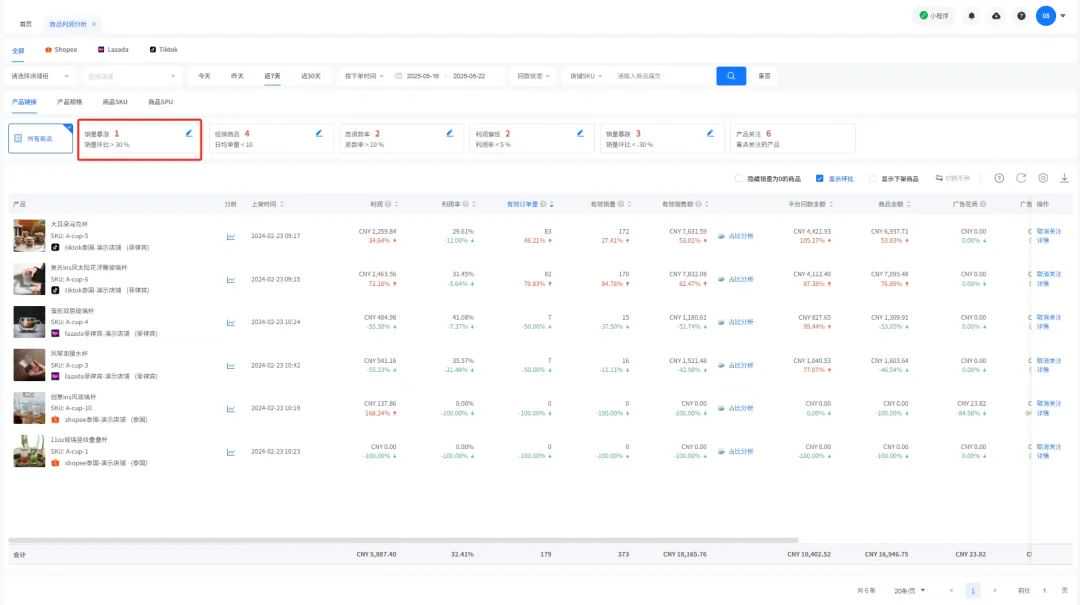The width and height of the screenshot is (1080, 605).
Task: Click the refresh icon above the table
Action: tap(1021, 178)
